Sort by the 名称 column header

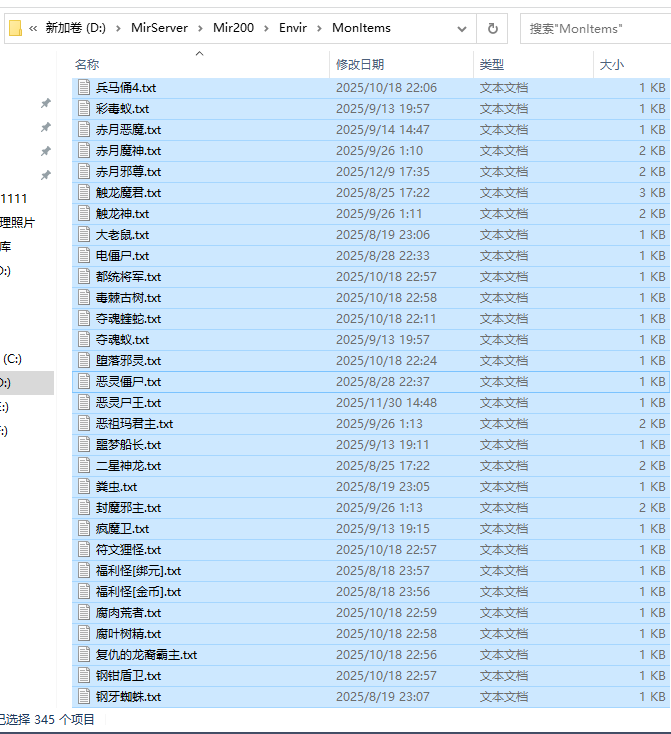tap(87, 65)
